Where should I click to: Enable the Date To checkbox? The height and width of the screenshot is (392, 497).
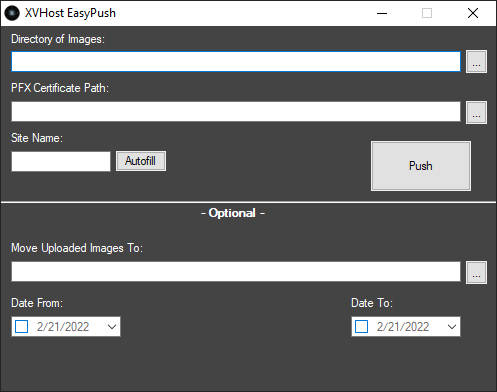(x=362, y=327)
